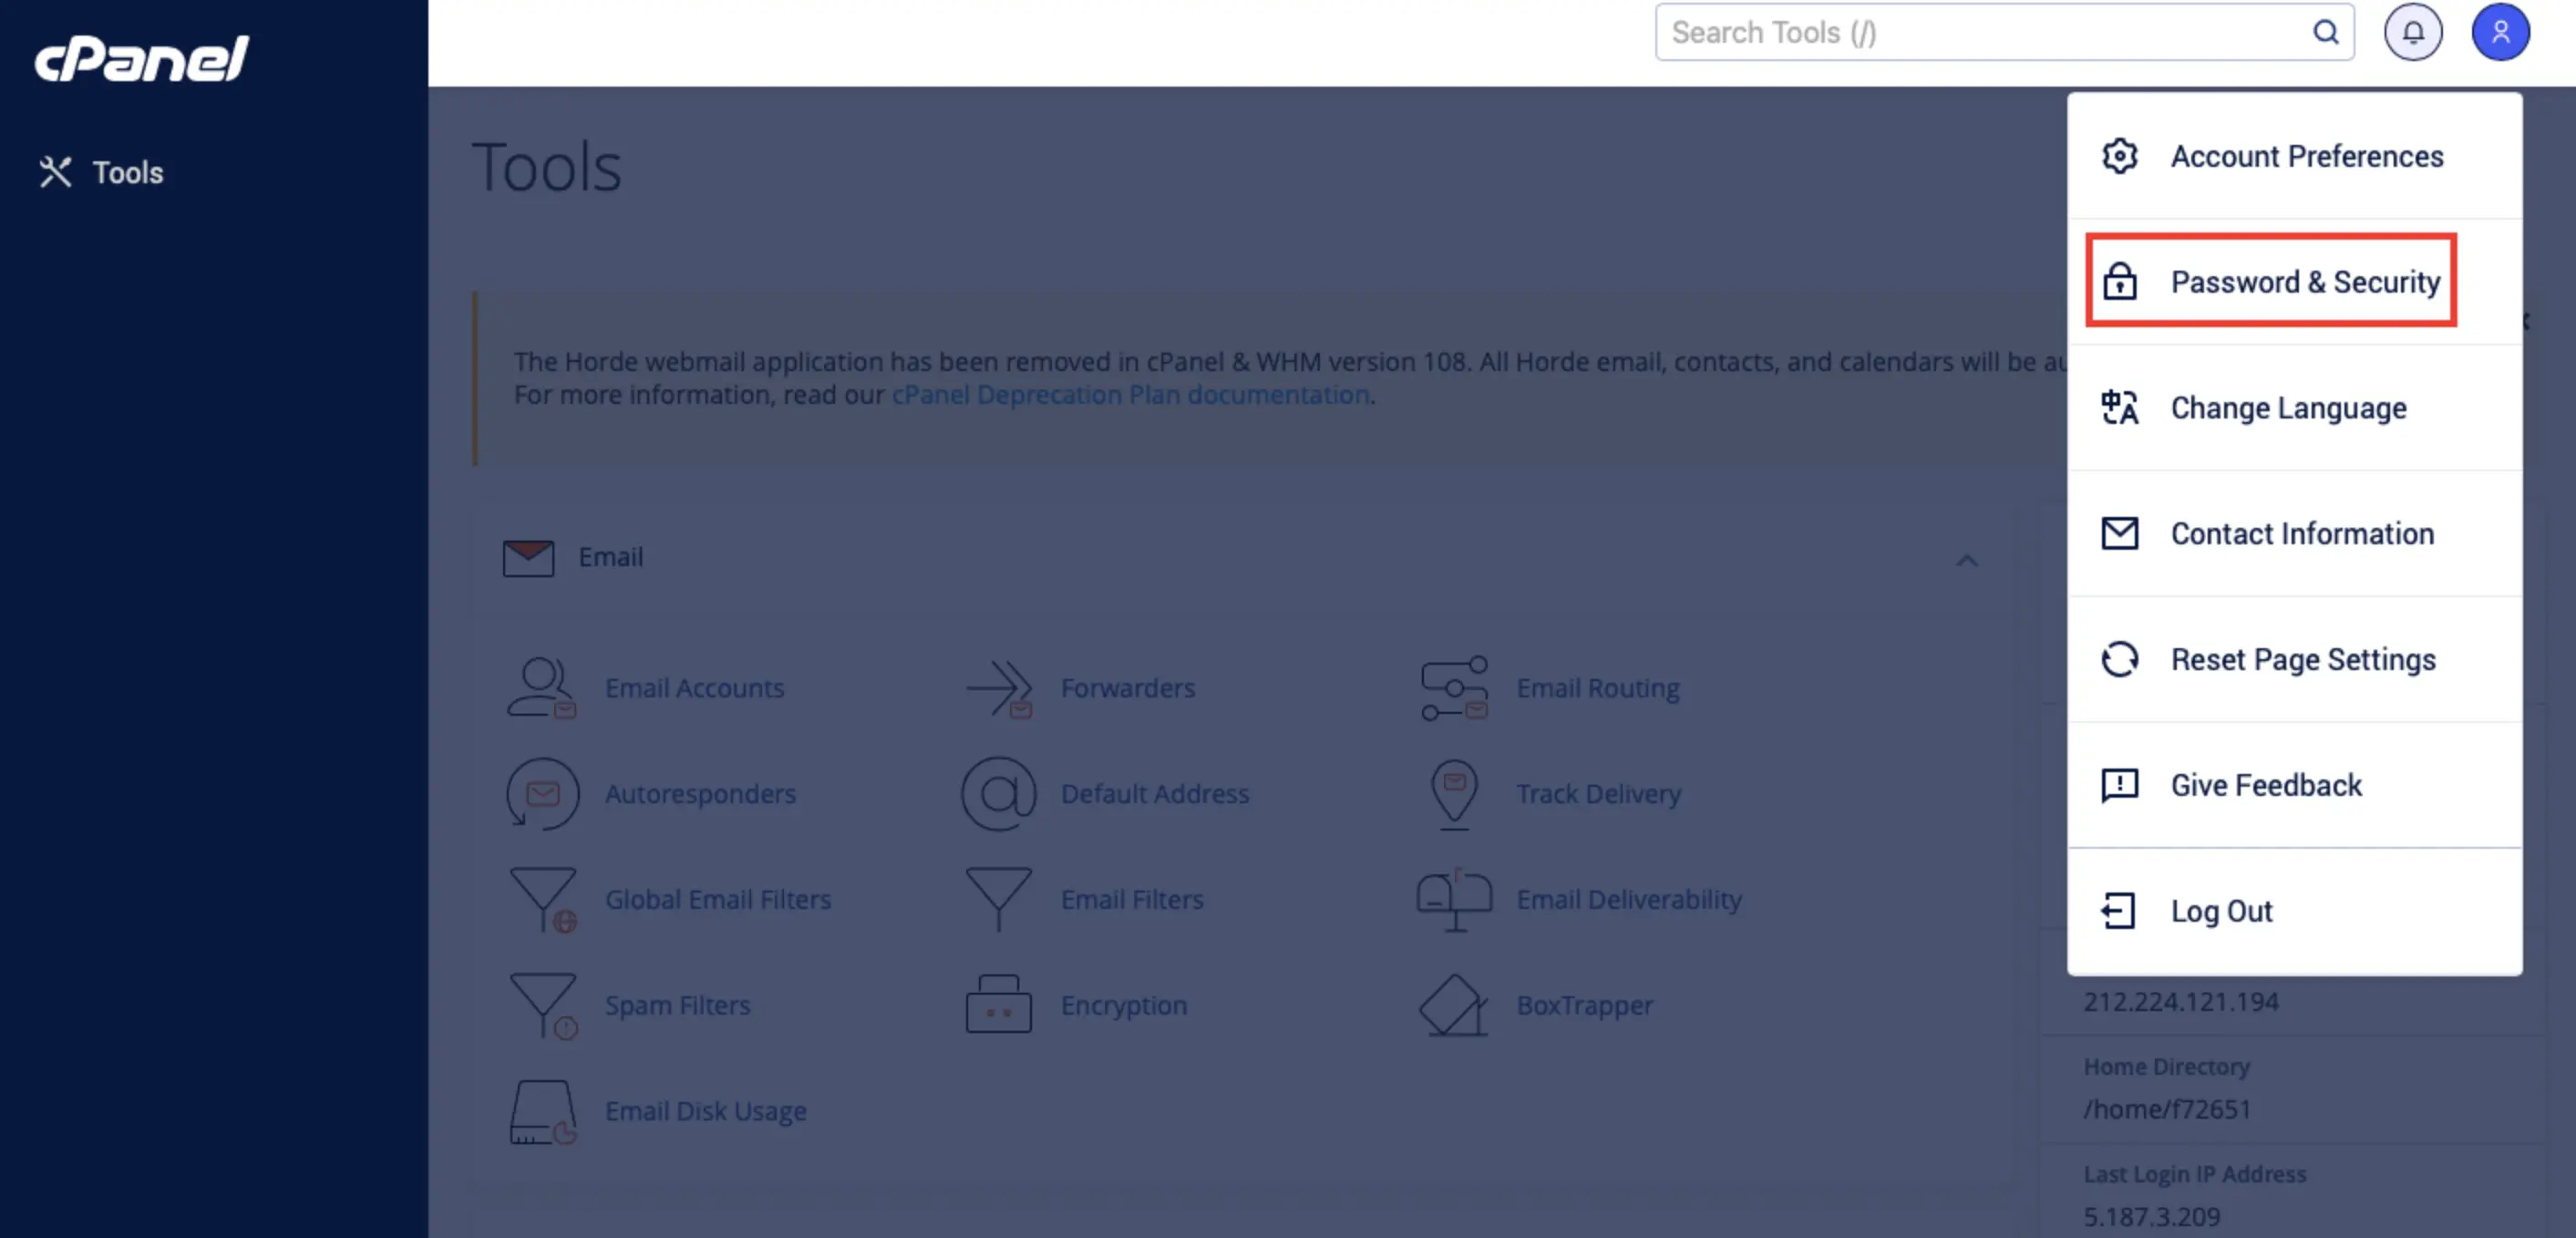The height and width of the screenshot is (1238, 2576).
Task: Click the BoxTrapper icon
Action: [x=1453, y=1005]
